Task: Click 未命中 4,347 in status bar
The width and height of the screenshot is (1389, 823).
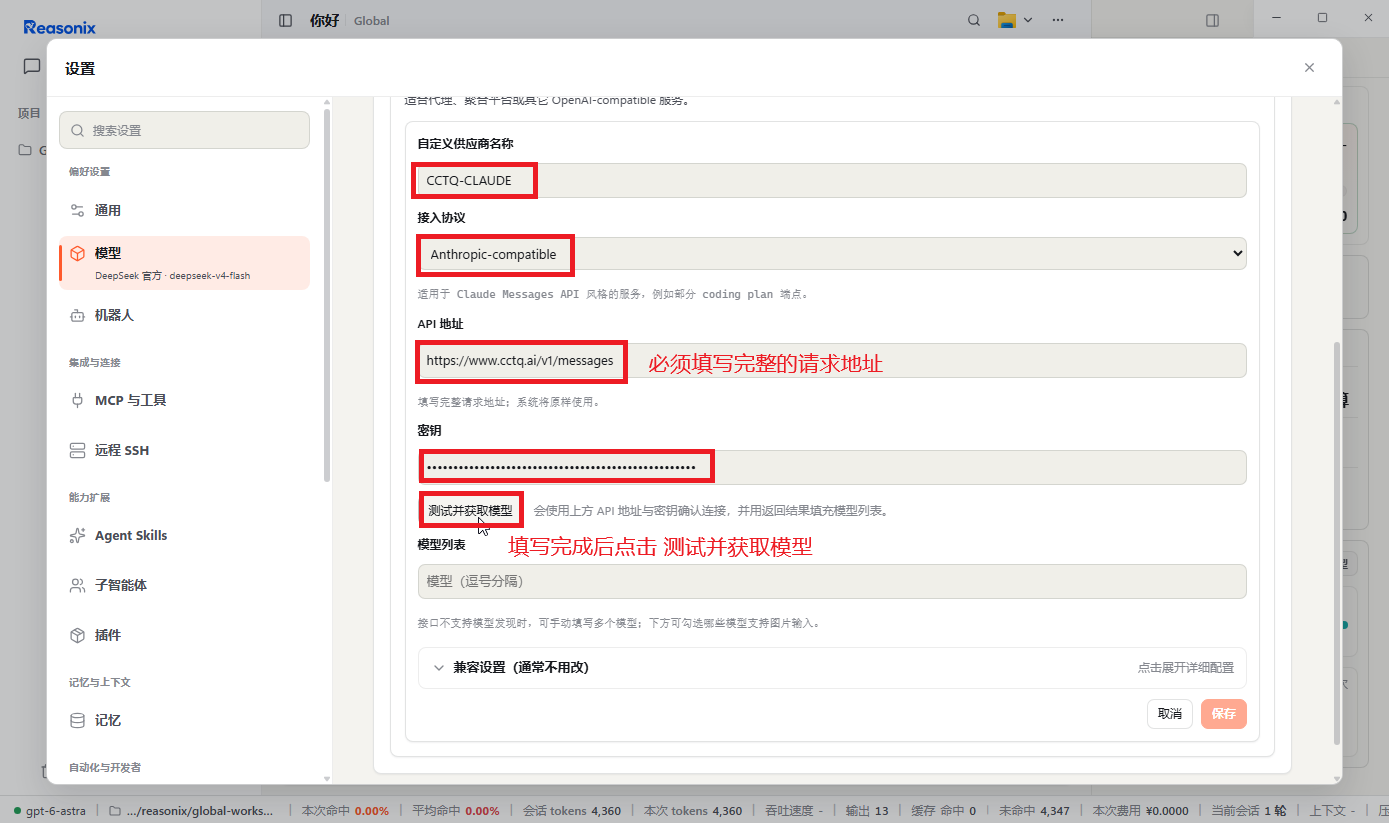Action: (1034, 811)
